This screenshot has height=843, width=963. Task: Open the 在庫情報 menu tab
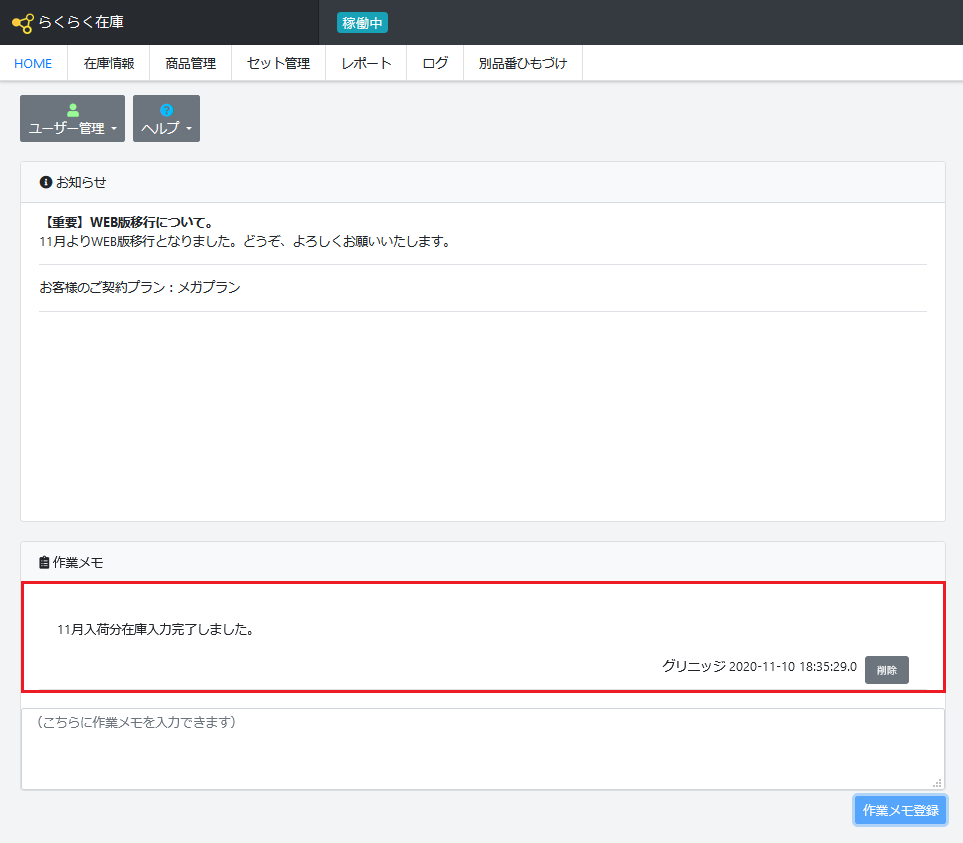[109, 63]
